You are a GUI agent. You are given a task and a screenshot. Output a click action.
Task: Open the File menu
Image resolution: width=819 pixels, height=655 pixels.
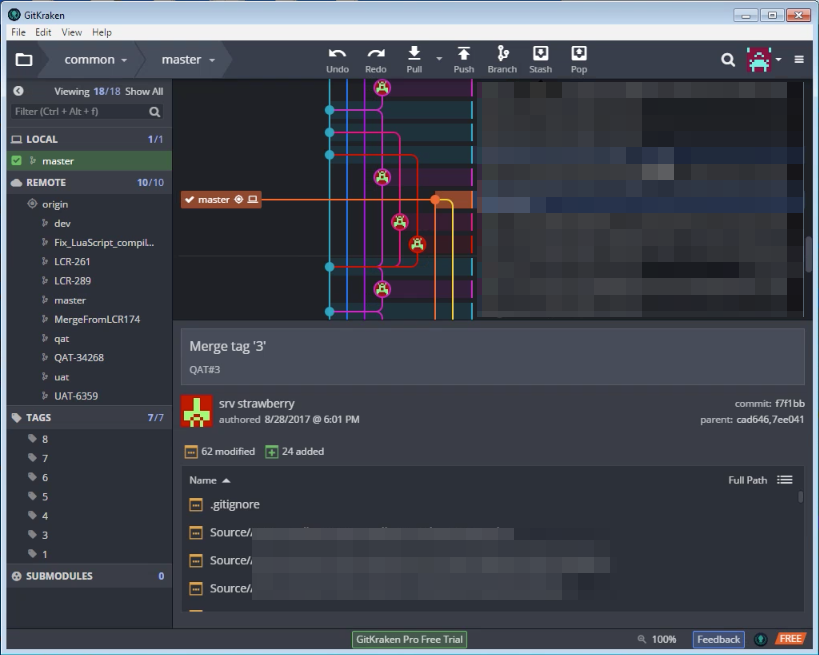18,32
